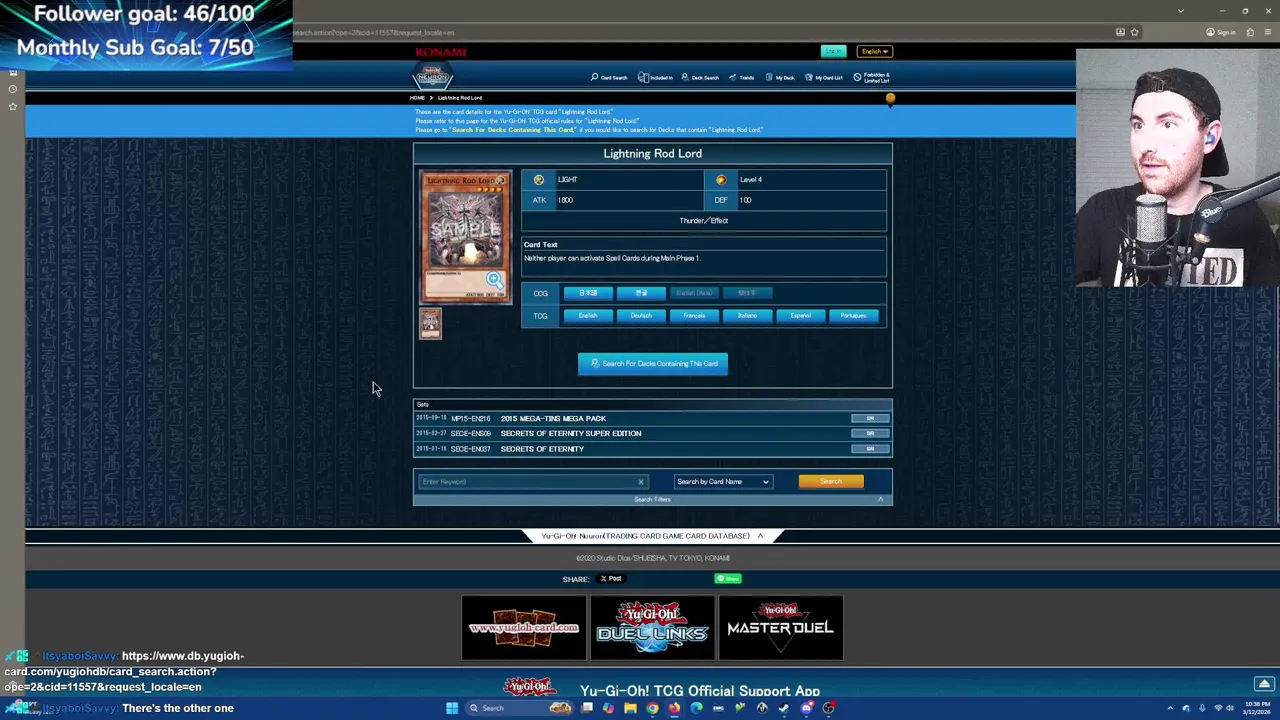Open My Deck page
1280x720 pixels.
click(780, 77)
